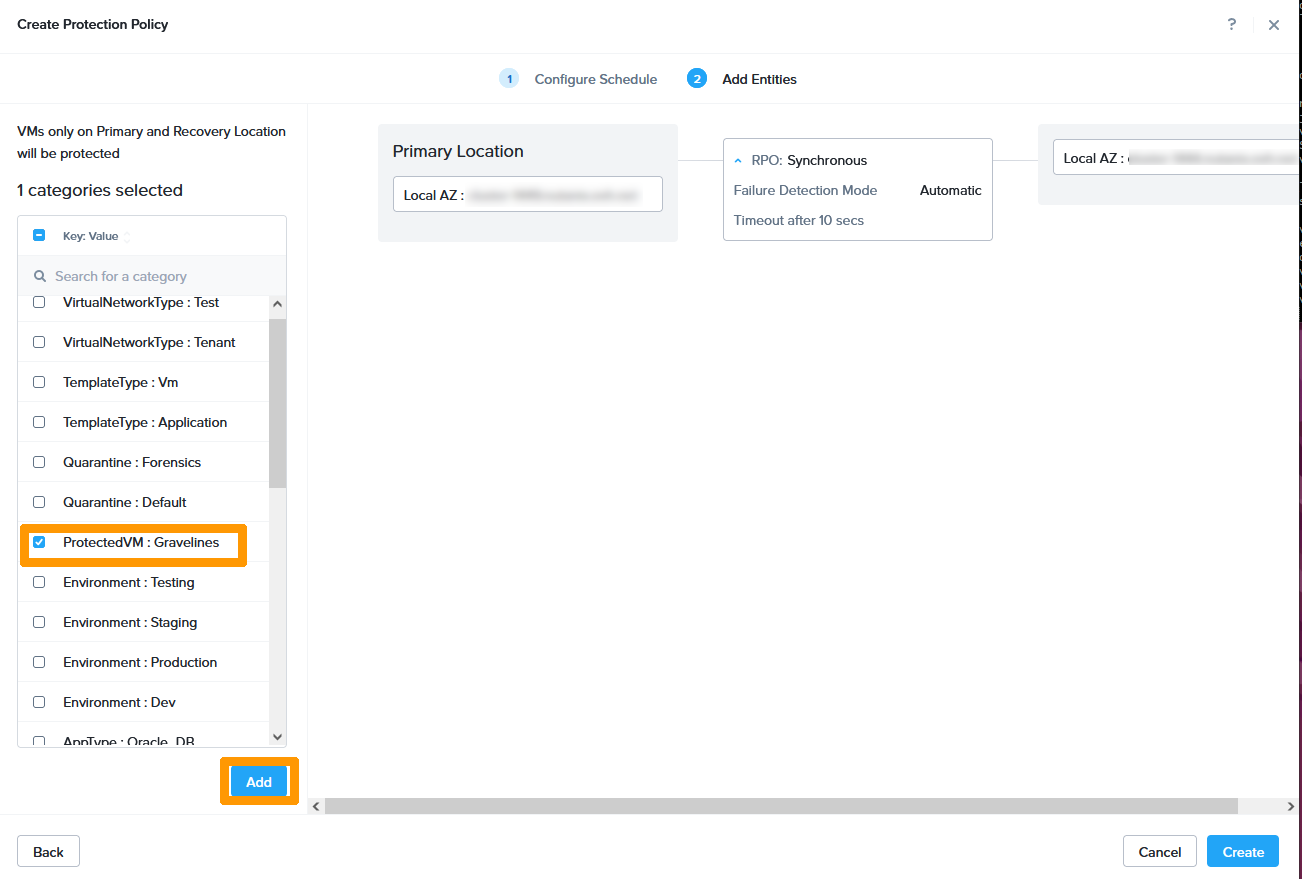Check Environment : Production category

39,662
